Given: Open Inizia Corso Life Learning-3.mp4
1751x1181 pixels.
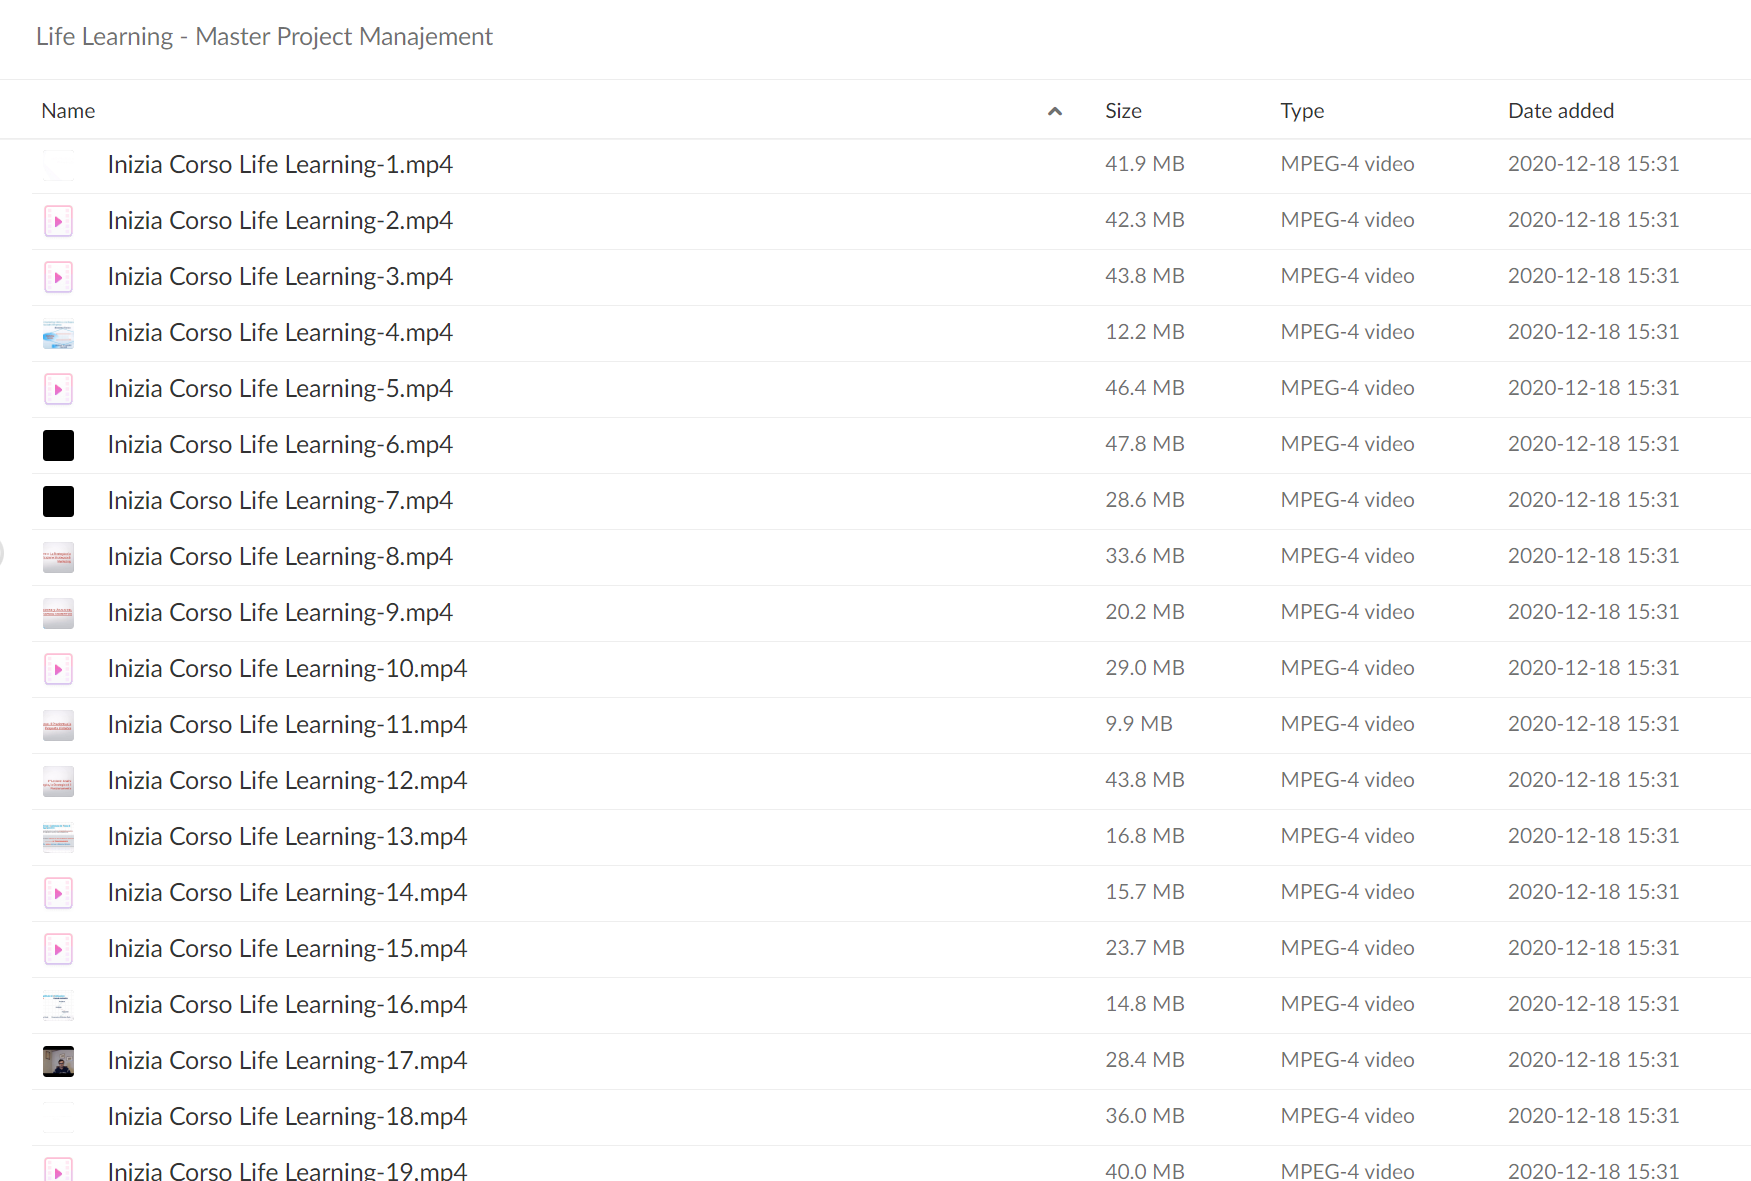Looking at the screenshot, I should (280, 277).
